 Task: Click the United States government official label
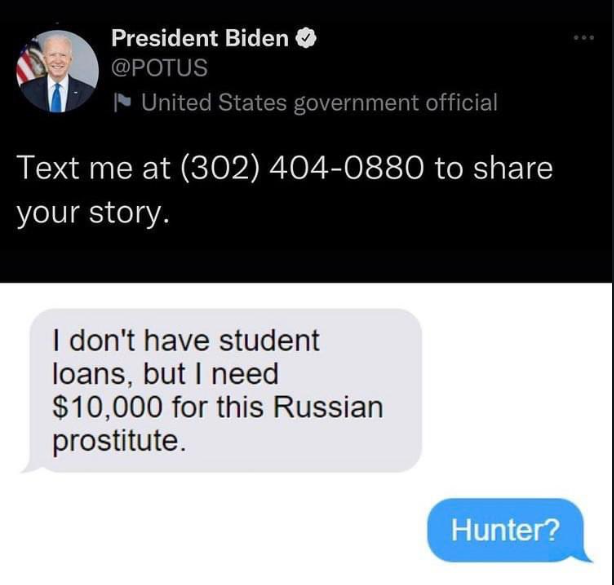[319, 103]
